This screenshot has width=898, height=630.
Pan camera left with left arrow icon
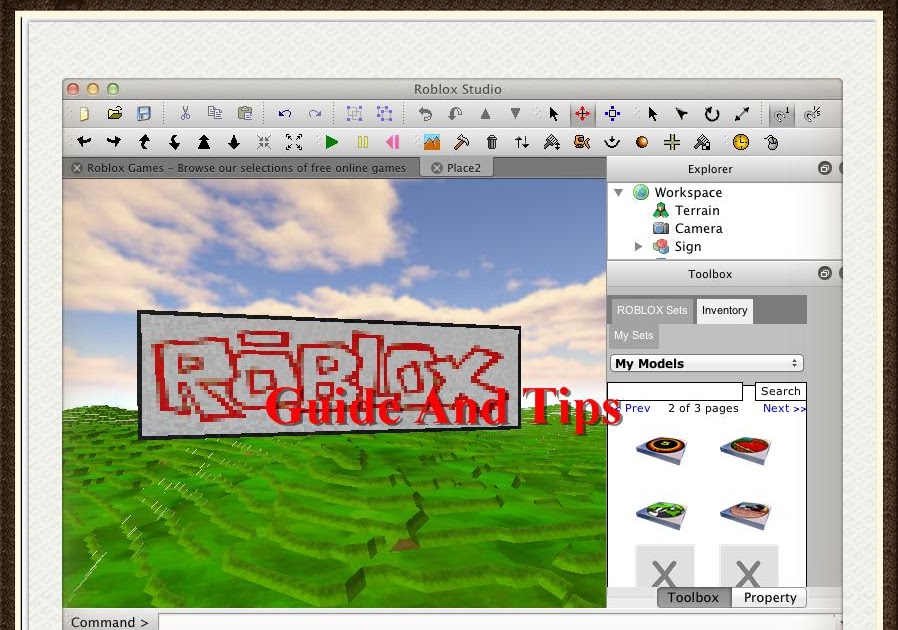coord(84,141)
